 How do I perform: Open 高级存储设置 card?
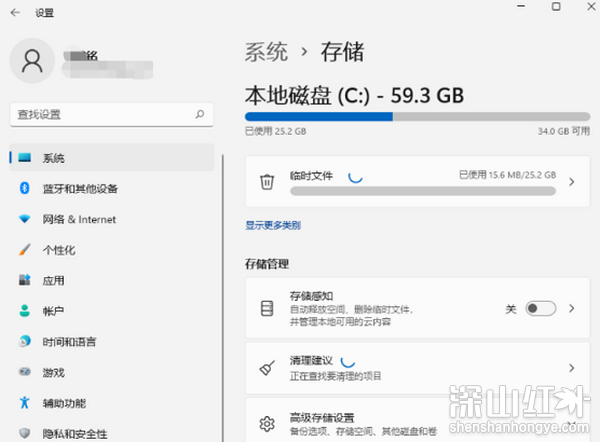pos(417,420)
